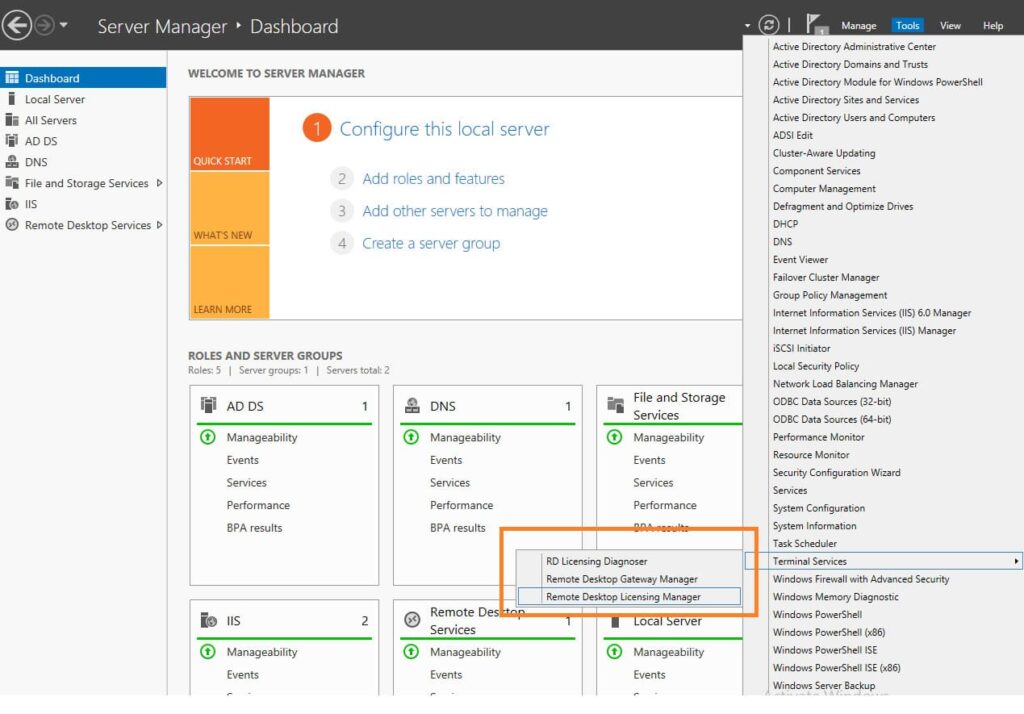1024x714 pixels.
Task: Click green Manageability status icon in AD DS tile
Action: click(208, 437)
